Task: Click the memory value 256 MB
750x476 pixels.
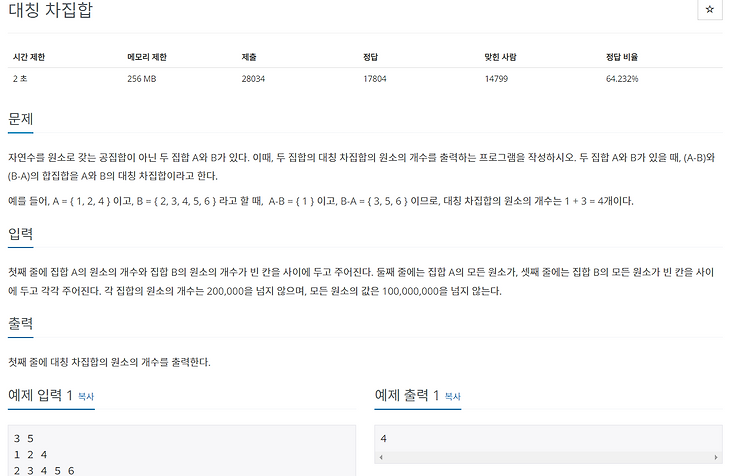Action: coord(142,78)
